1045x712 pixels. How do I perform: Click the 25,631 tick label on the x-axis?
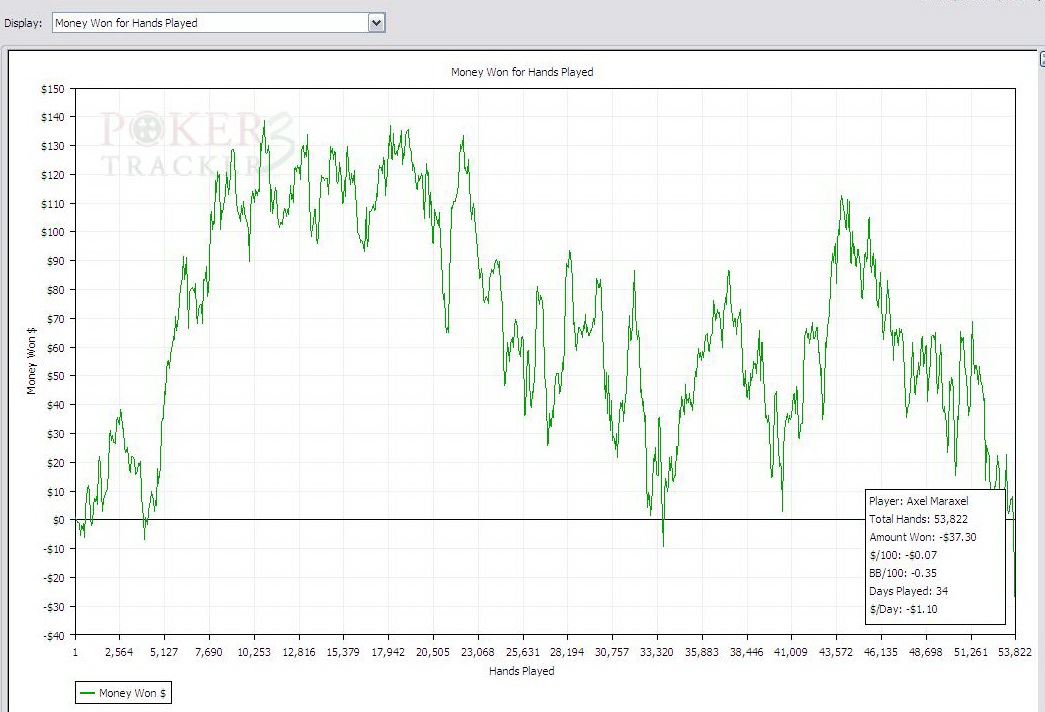pos(522,652)
